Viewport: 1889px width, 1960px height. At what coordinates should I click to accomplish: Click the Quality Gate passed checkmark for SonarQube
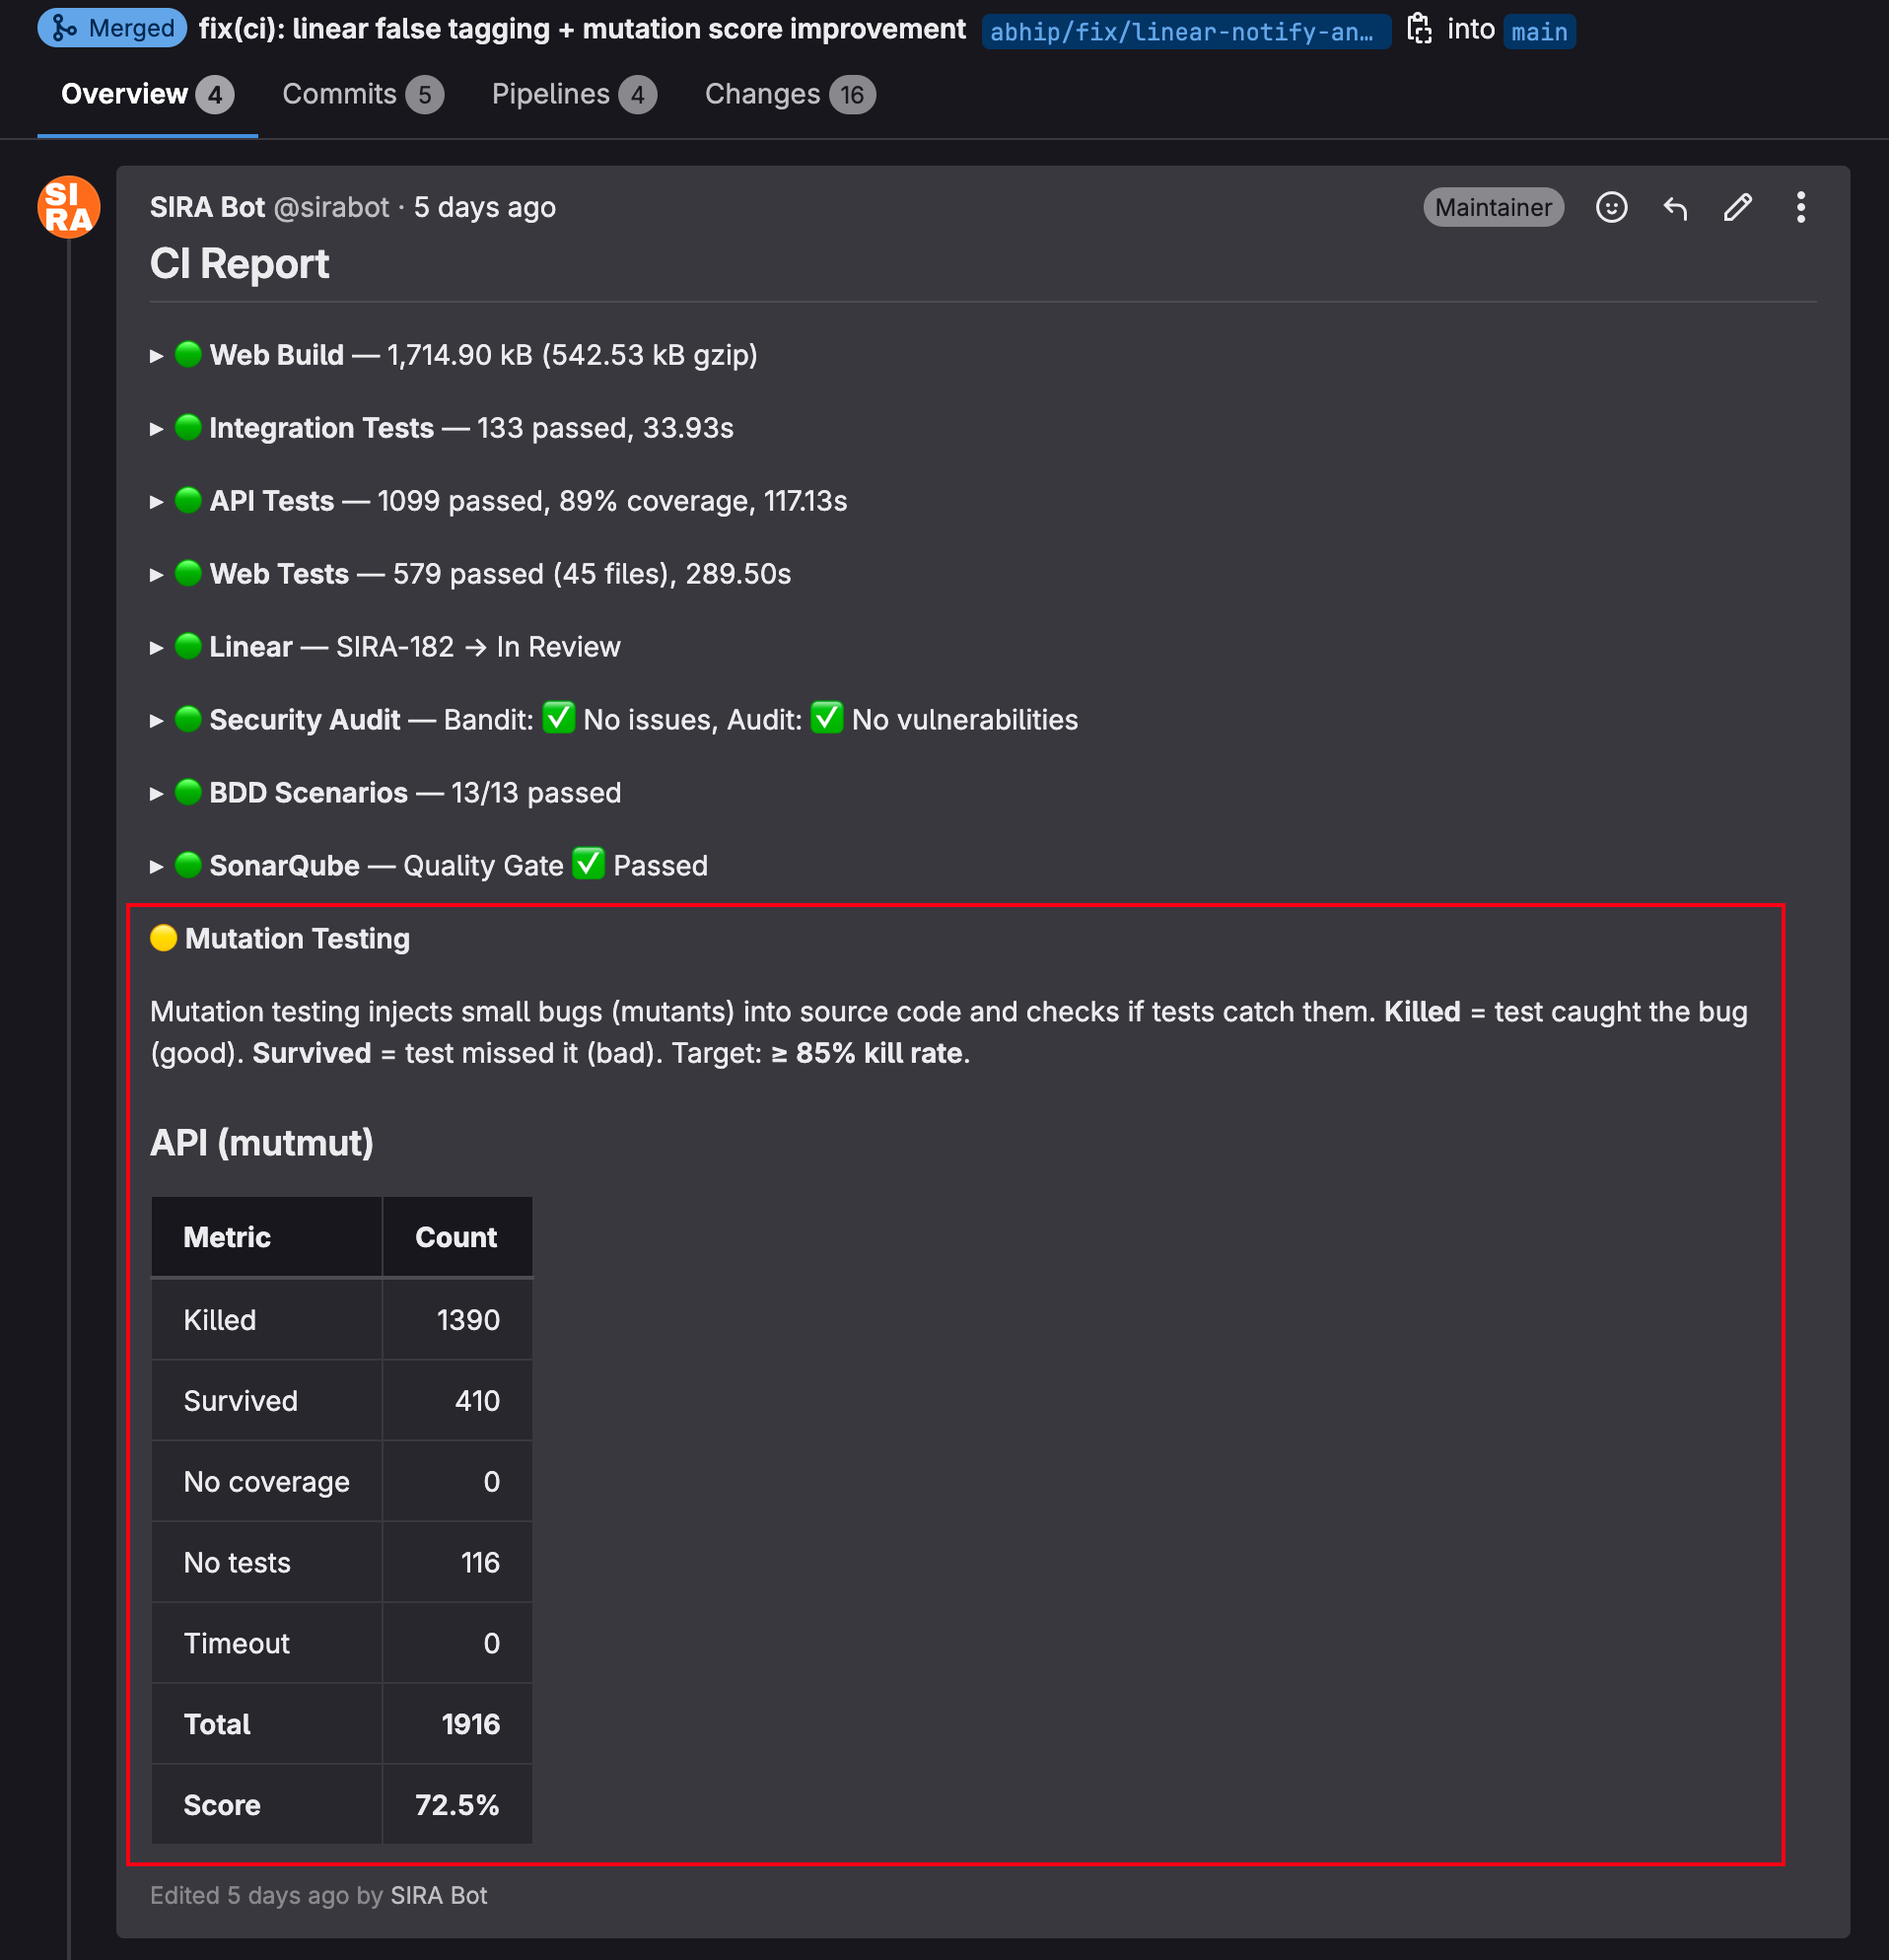[x=588, y=864]
